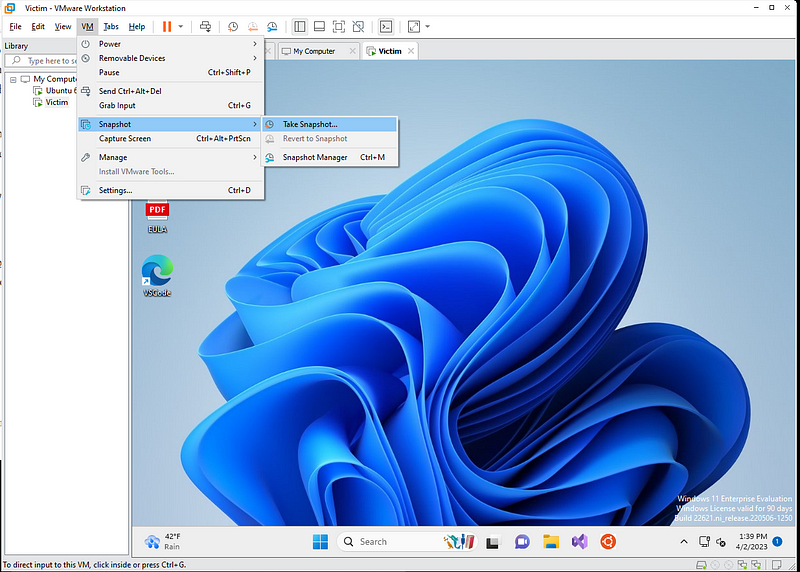This screenshot has width=800, height=572.
Task: Open the clock showing 1:39 PM 4/2/2023
Action: pos(752,541)
